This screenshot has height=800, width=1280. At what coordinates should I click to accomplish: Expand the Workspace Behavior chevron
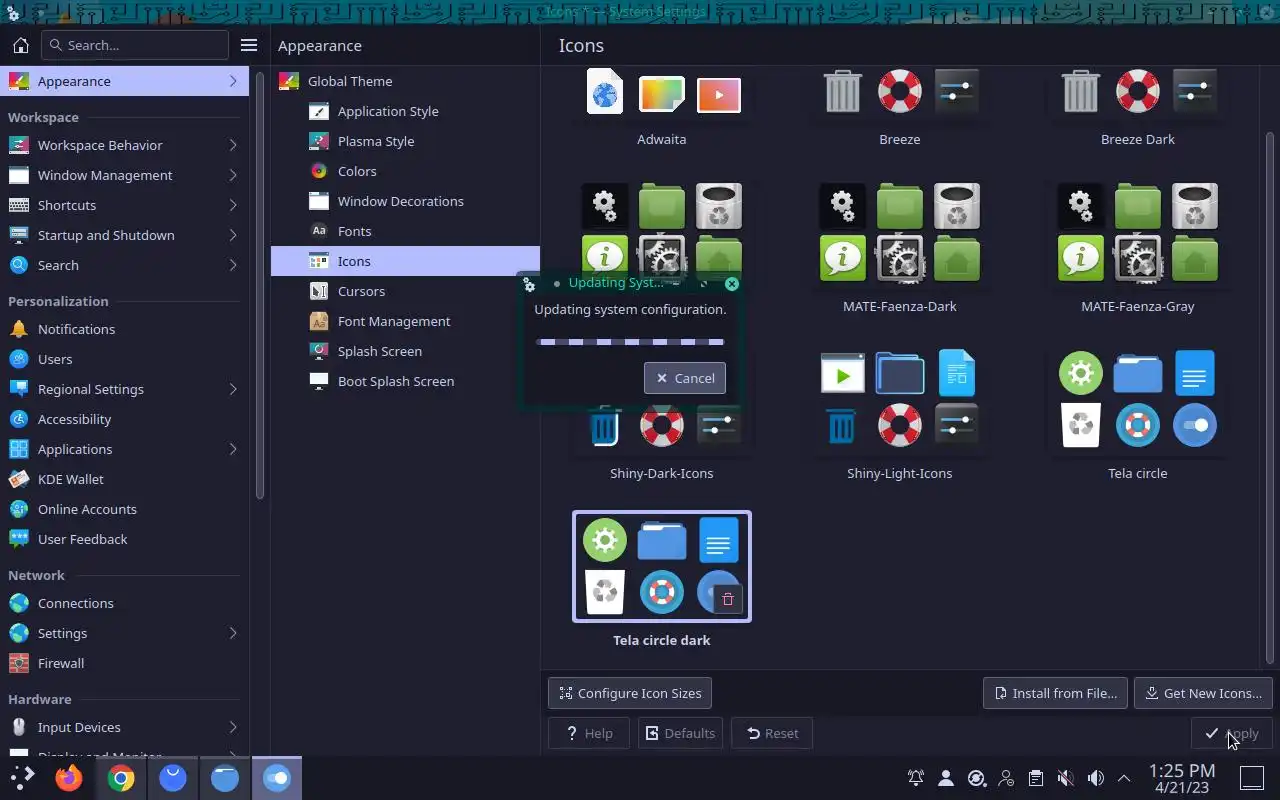[x=233, y=145]
